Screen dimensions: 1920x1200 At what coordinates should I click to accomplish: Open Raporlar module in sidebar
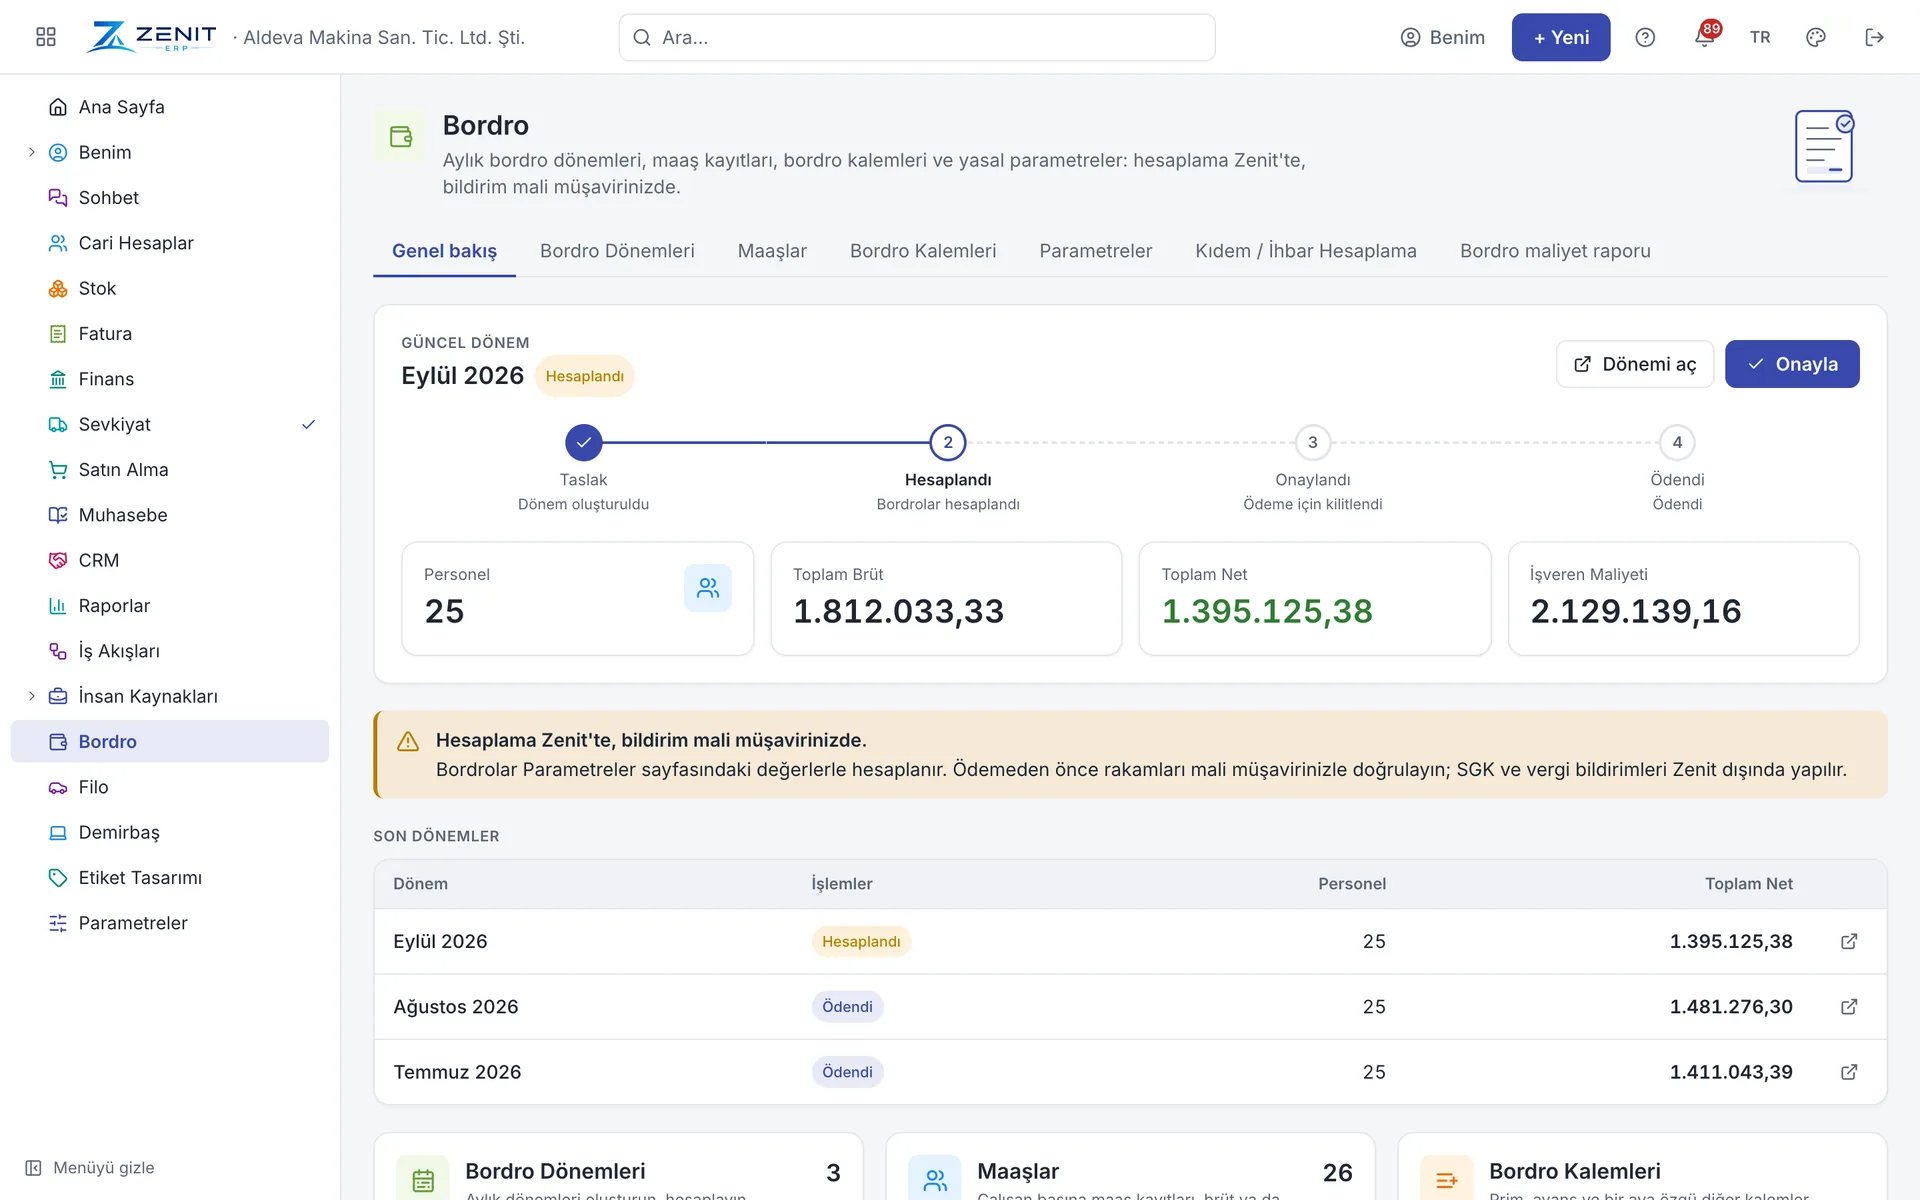pyautogui.click(x=170, y=606)
